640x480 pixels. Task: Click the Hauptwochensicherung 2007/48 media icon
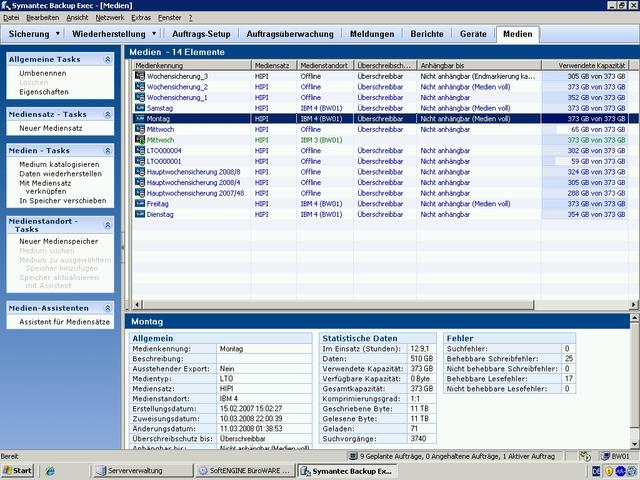pyautogui.click(x=140, y=193)
